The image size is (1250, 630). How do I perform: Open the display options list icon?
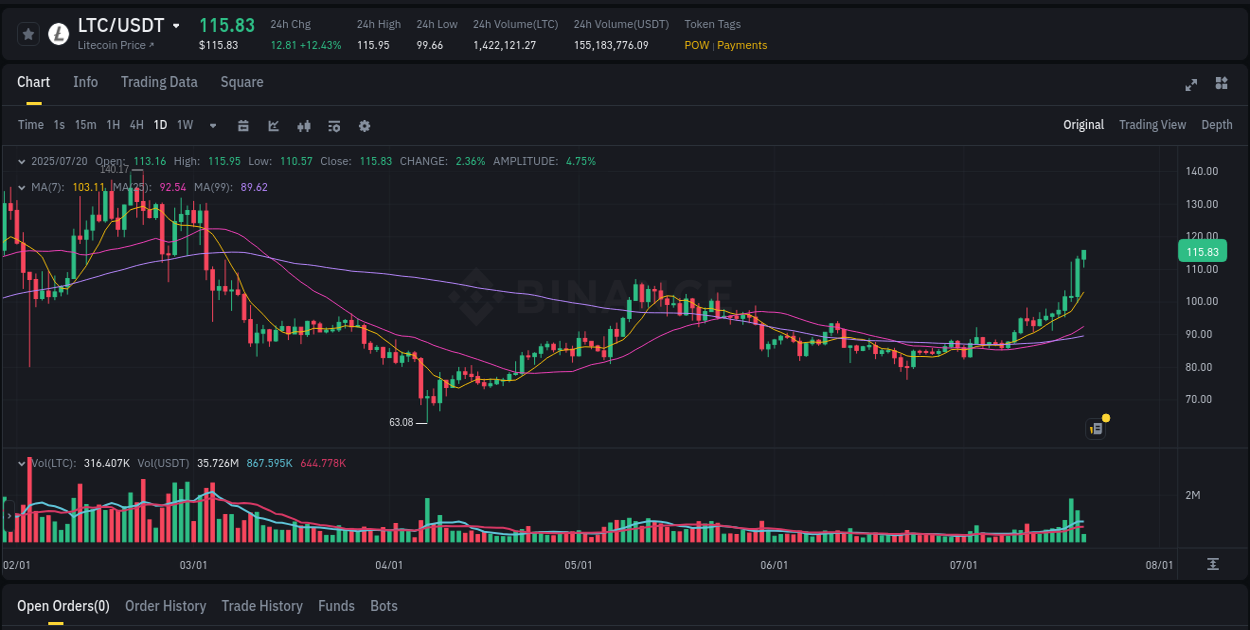[x=333, y=125]
